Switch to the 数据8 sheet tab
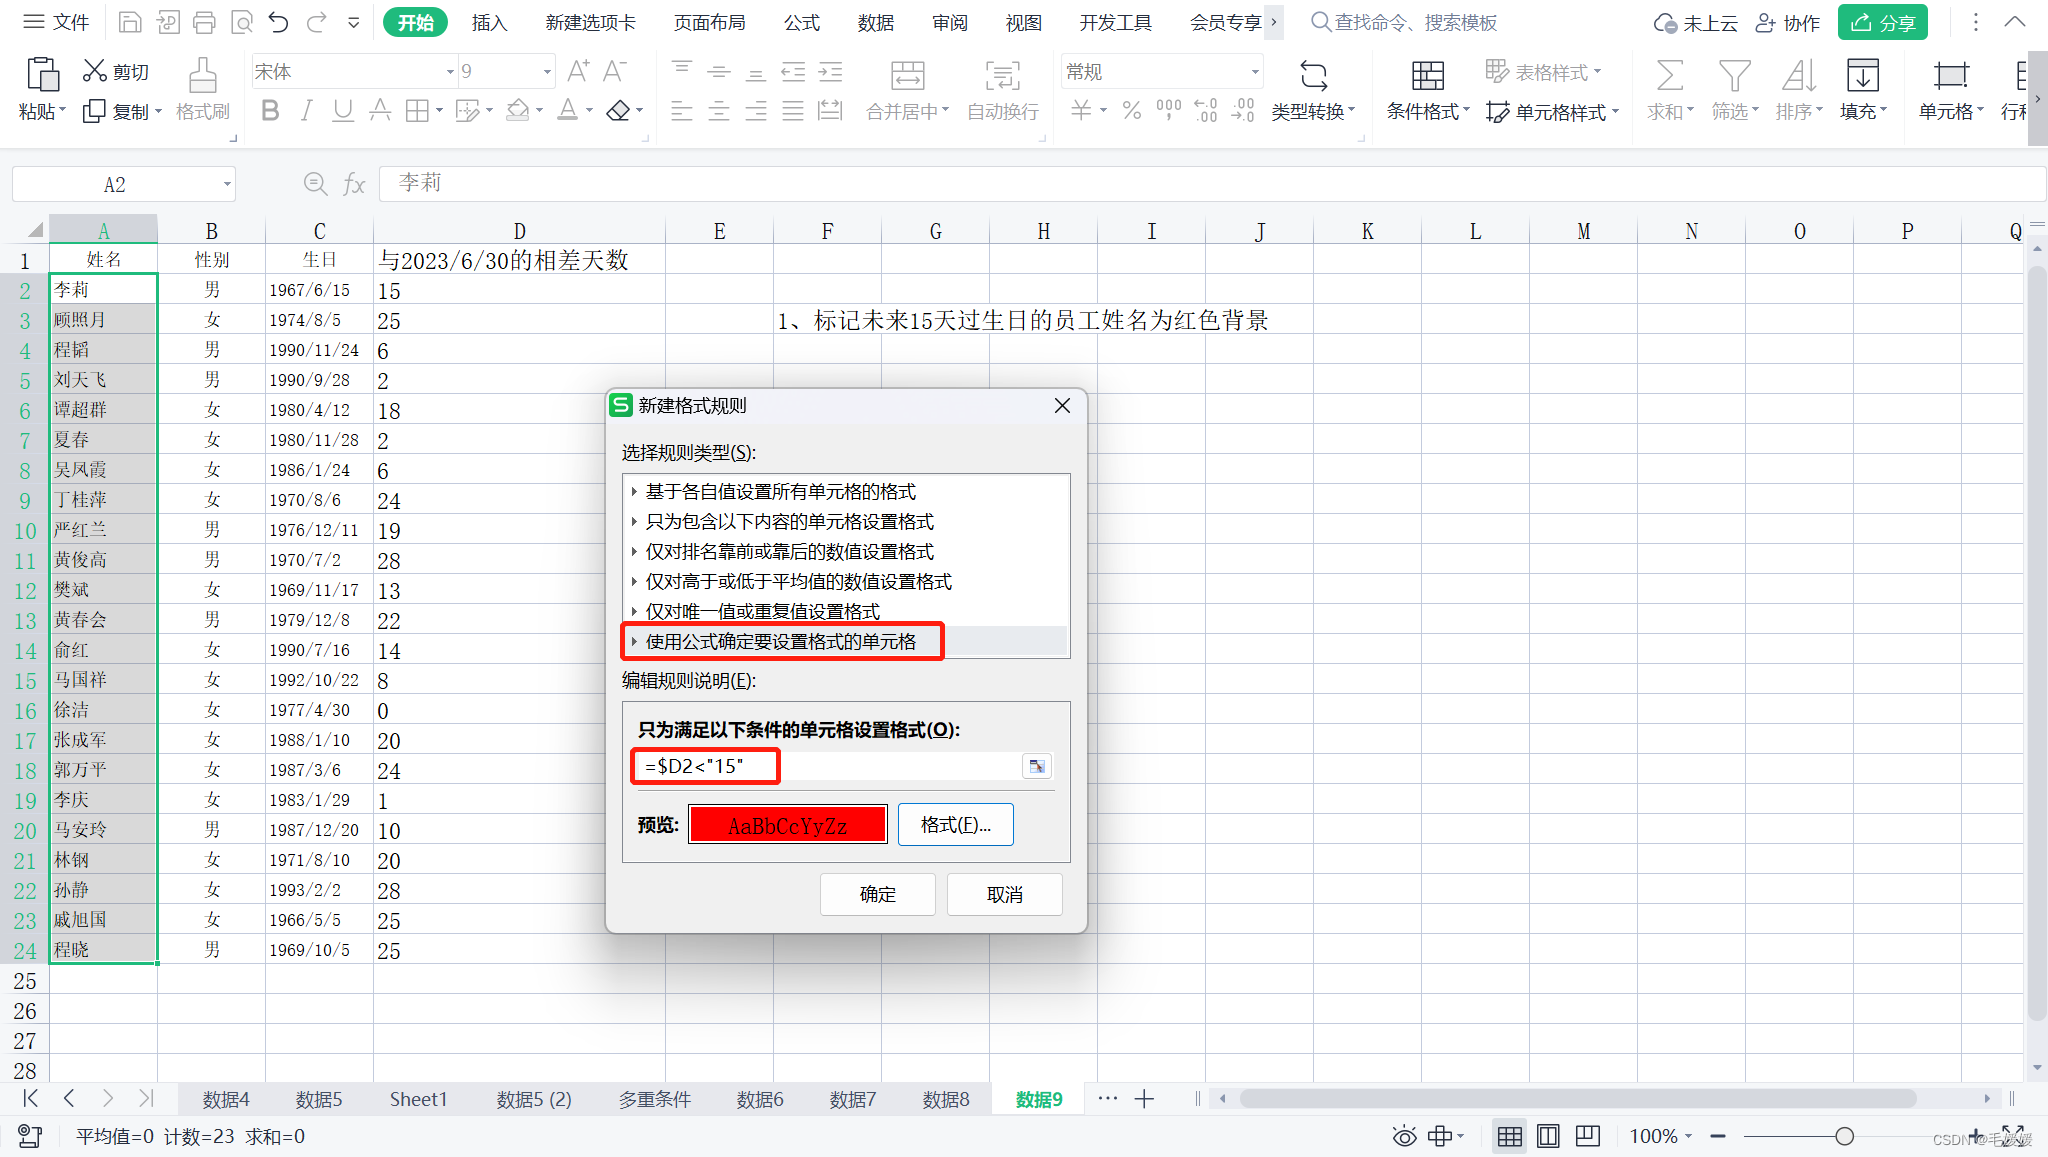Viewport: 2048px width, 1157px height. pyautogui.click(x=945, y=1099)
